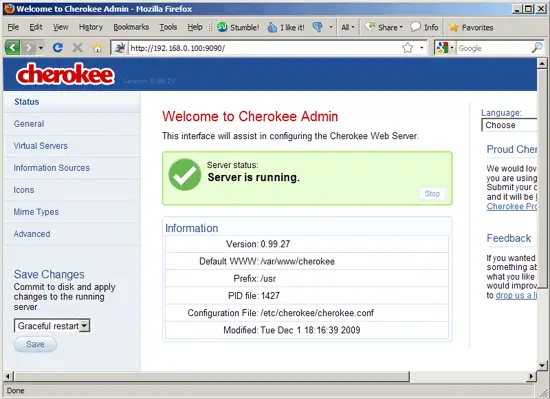Click the cherokee logo

point(65,74)
